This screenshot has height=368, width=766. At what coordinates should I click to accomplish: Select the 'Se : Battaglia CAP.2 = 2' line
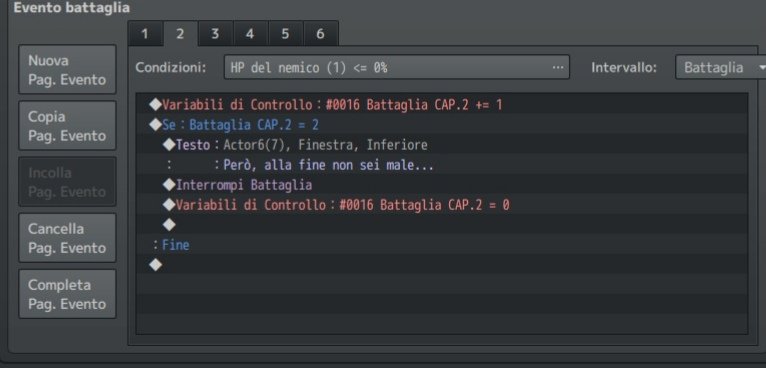point(442,125)
